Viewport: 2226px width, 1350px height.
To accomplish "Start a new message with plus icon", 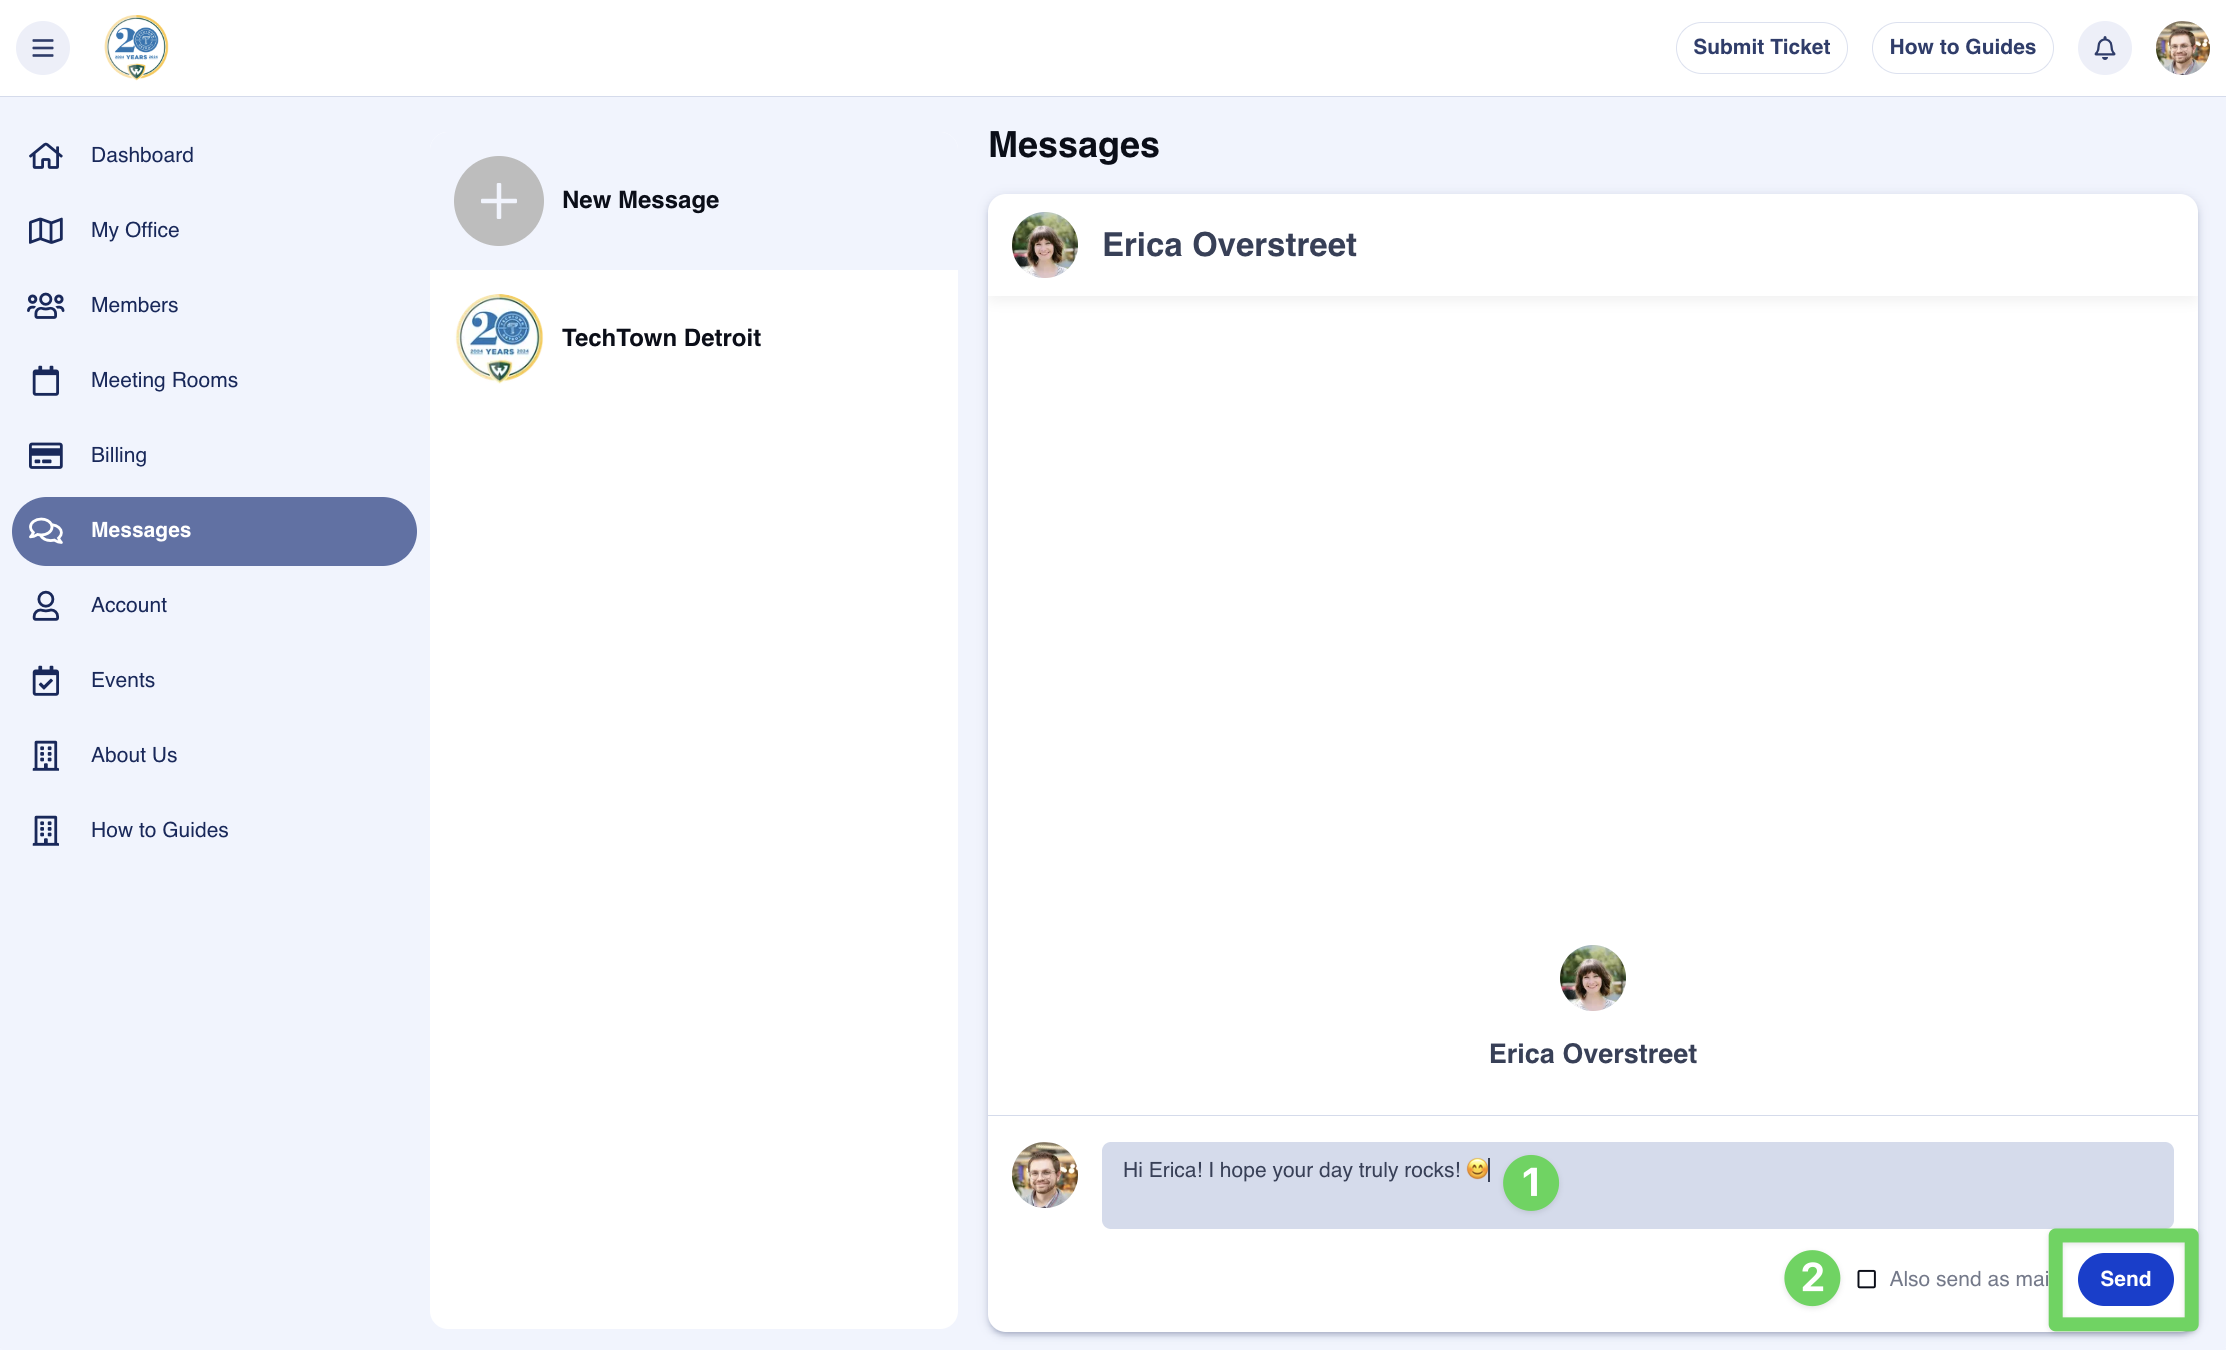I will pos(498,201).
